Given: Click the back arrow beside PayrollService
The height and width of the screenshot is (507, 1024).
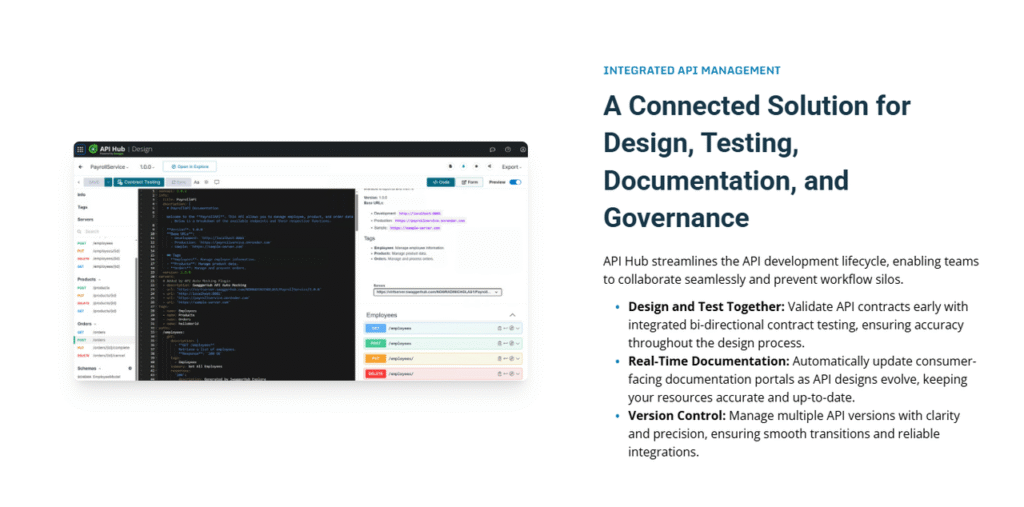Looking at the screenshot, I should coord(81,166).
